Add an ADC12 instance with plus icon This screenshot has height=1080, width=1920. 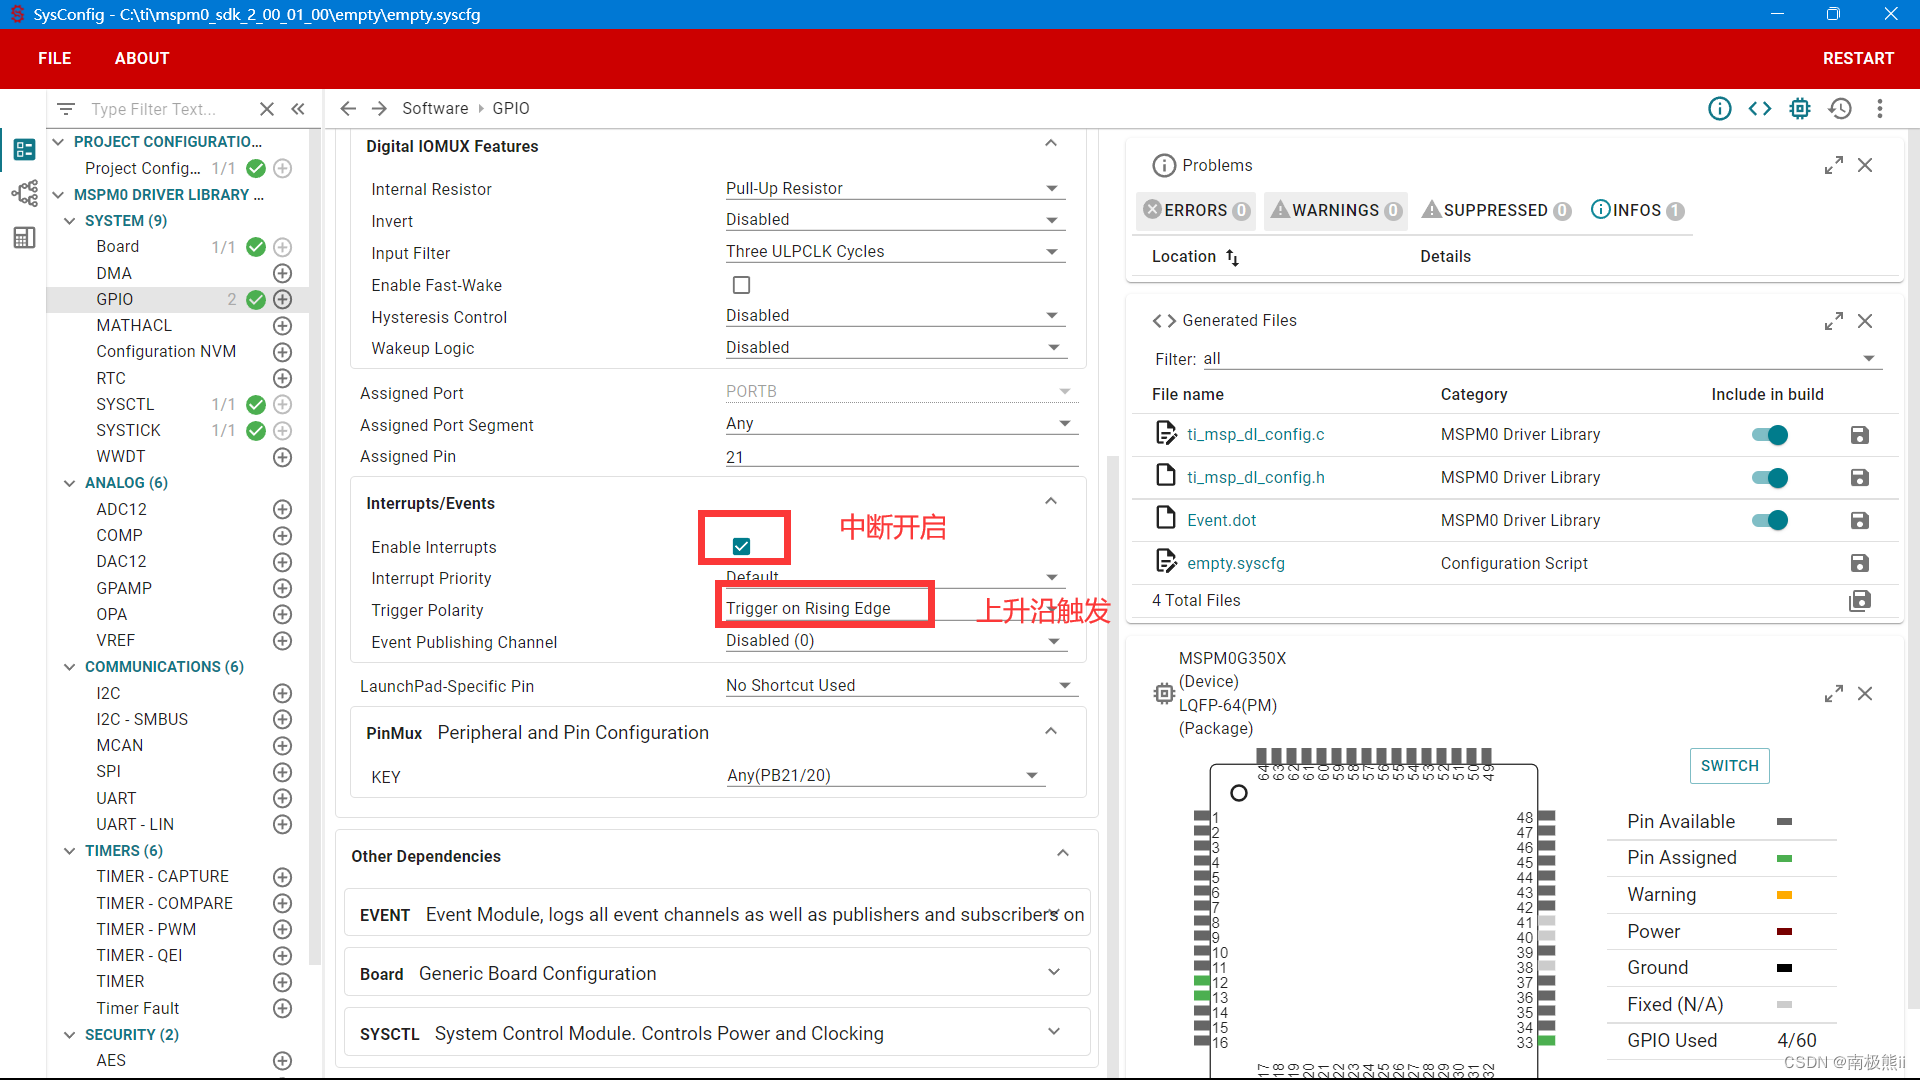tap(283, 509)
